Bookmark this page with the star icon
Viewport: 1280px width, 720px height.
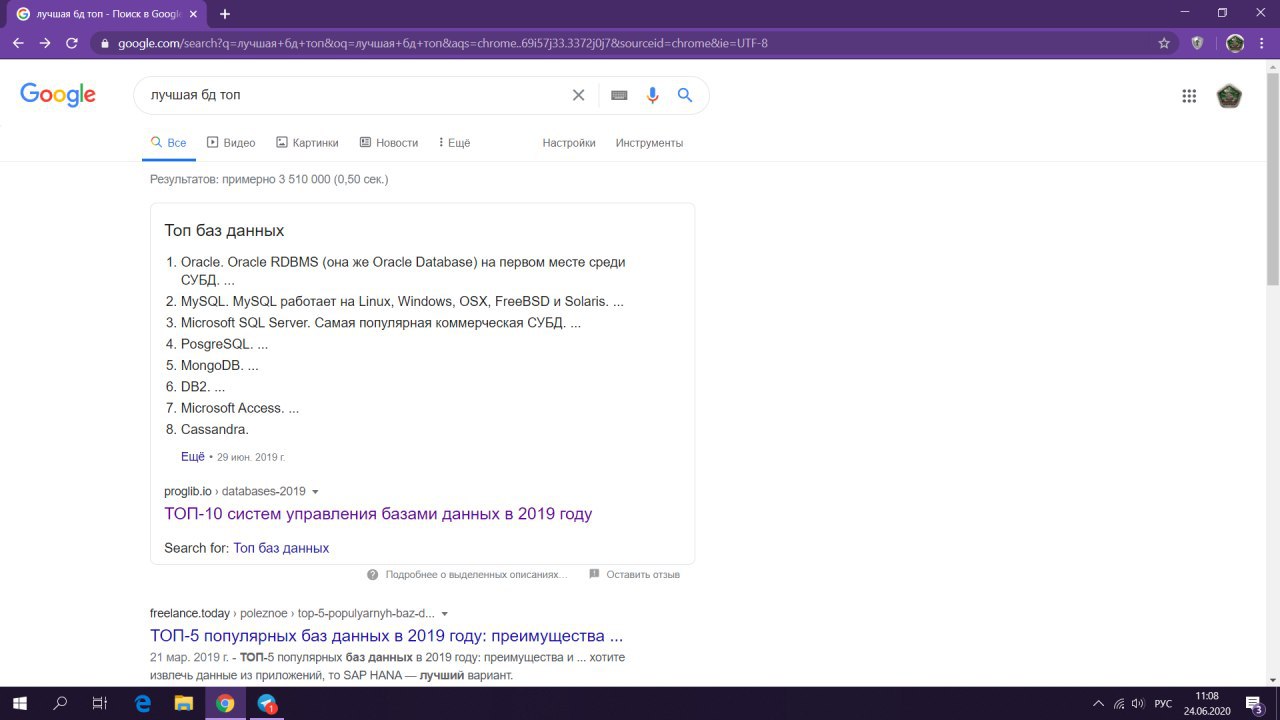(x=1164, y=43)
